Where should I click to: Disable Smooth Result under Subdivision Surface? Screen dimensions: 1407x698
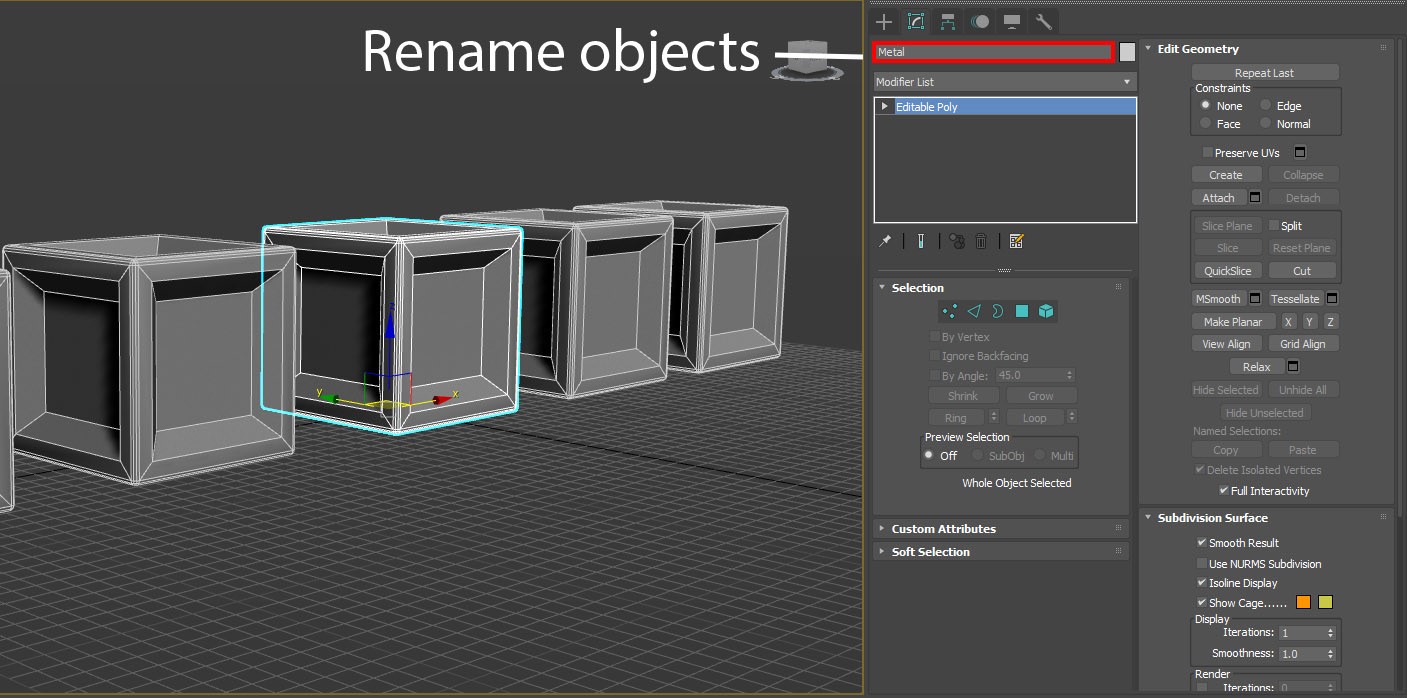tap(1202, 543)
